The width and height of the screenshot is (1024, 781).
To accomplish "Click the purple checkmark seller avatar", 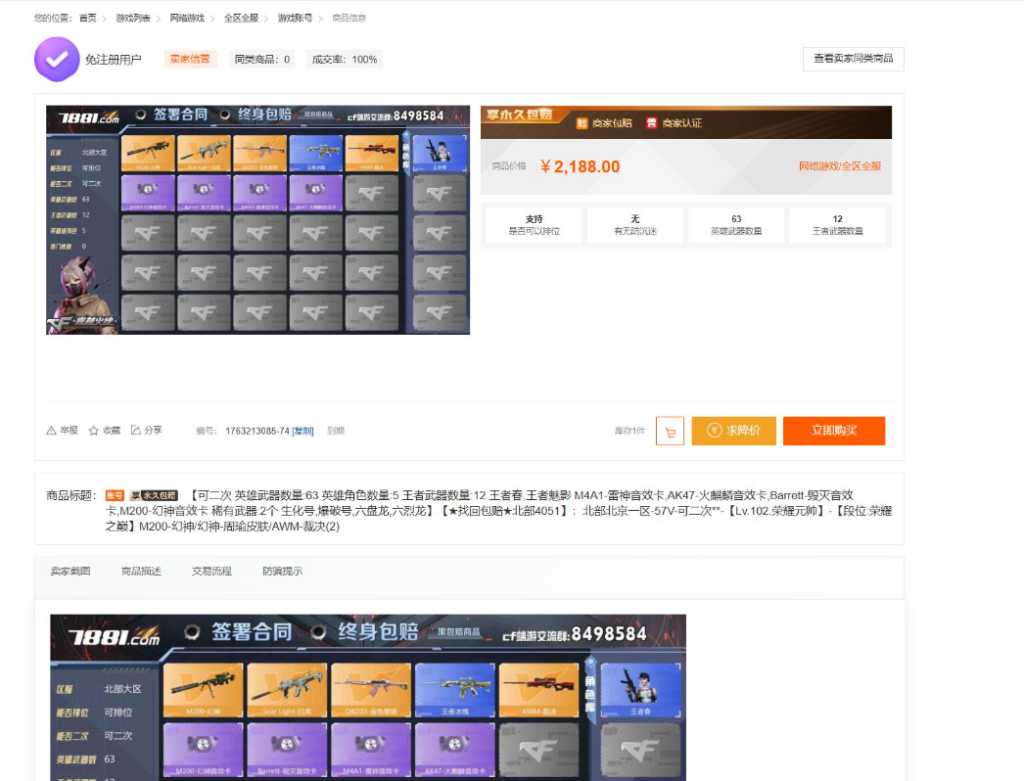I will pos(57,59).
